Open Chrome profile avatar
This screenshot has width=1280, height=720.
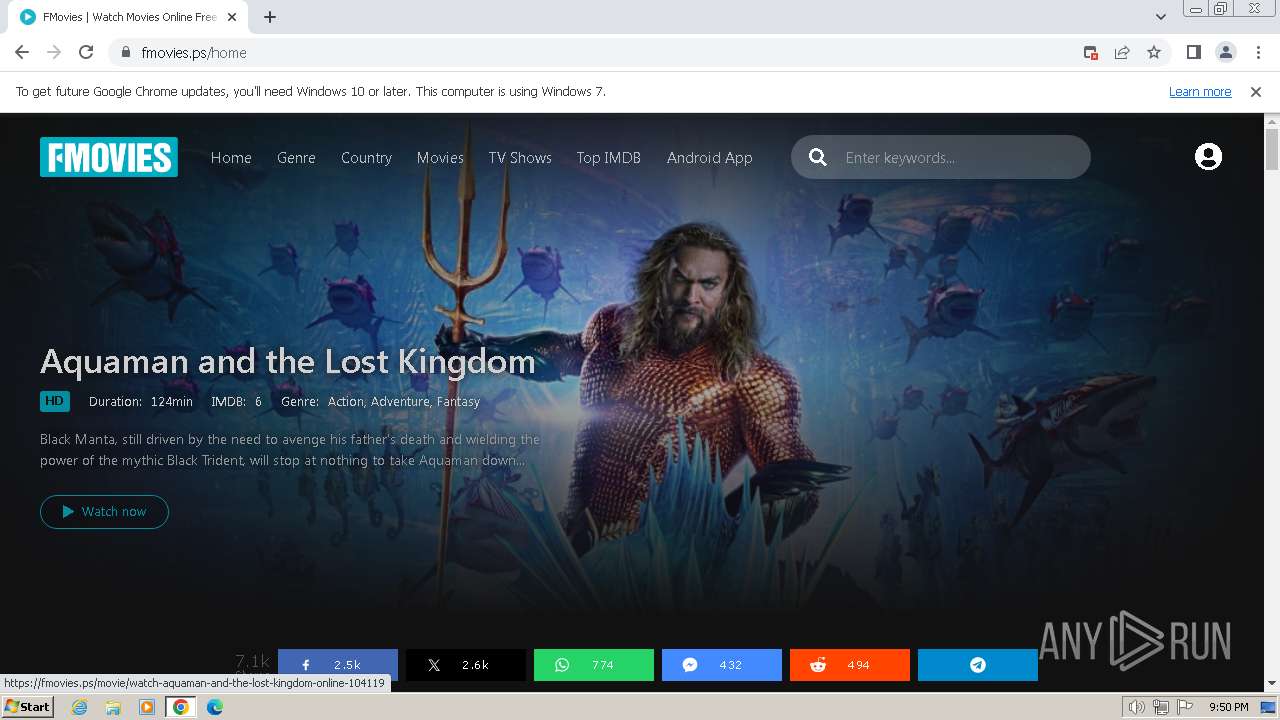point(1225,53)
